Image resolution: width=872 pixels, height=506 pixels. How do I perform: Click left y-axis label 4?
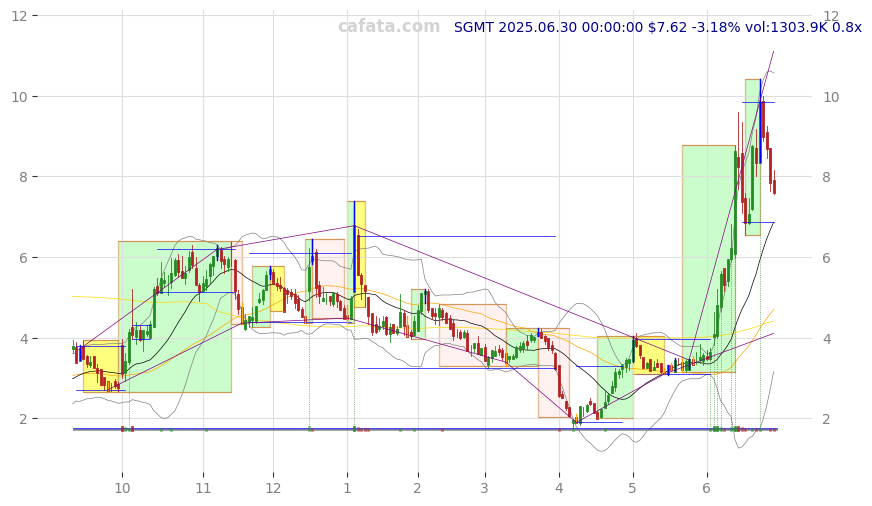(24, 338)
